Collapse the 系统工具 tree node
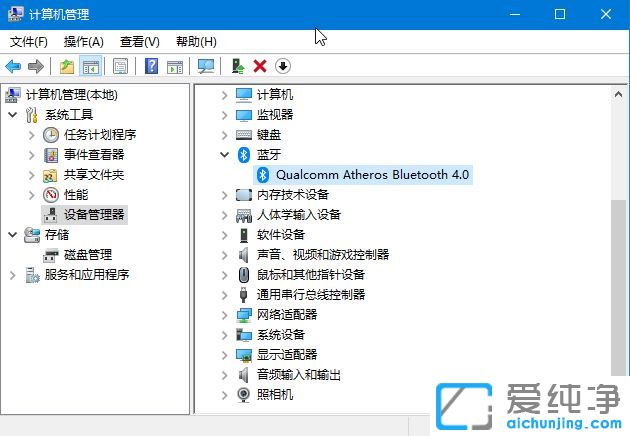The image size is (630, 436). point(12,115)
